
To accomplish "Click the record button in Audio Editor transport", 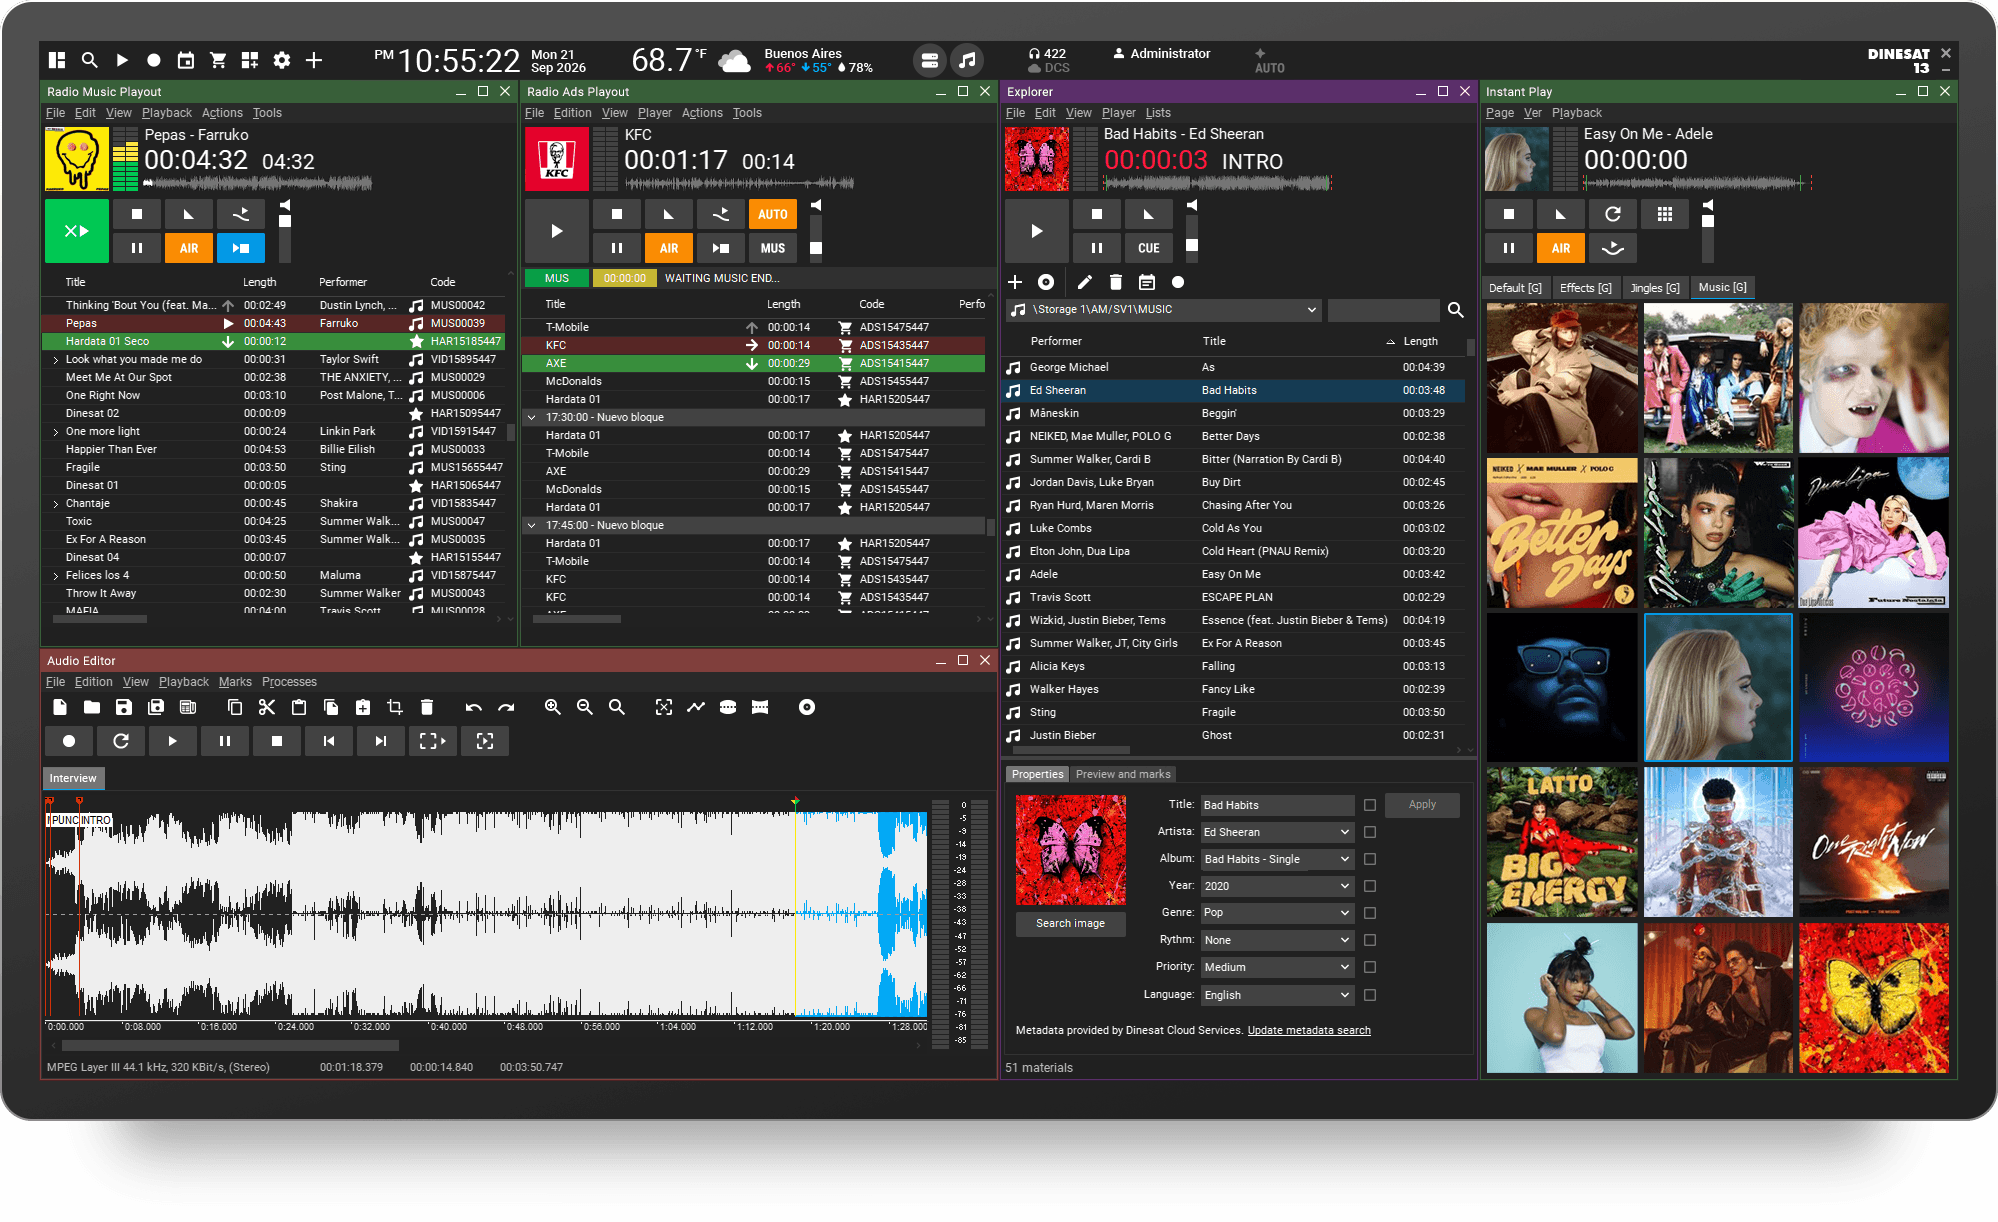I will coord(69,741).
